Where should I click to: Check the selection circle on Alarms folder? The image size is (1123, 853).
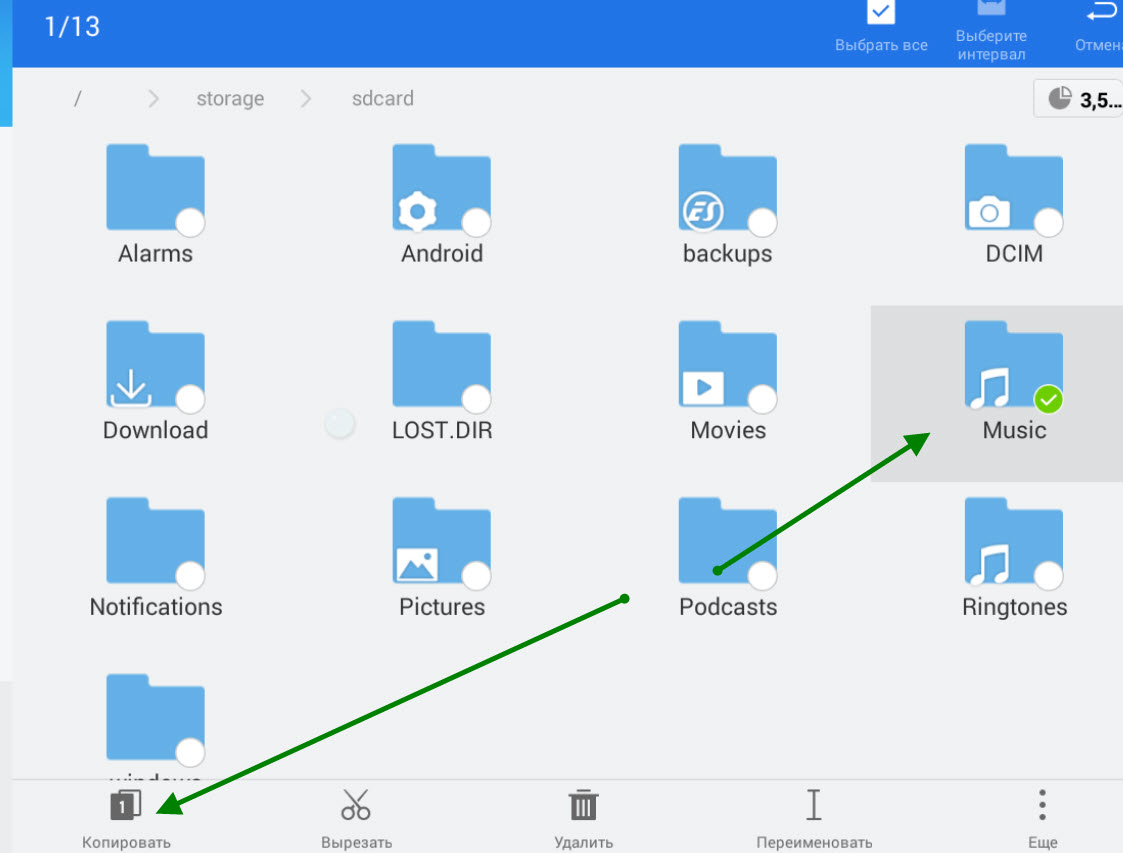[190, 223]
